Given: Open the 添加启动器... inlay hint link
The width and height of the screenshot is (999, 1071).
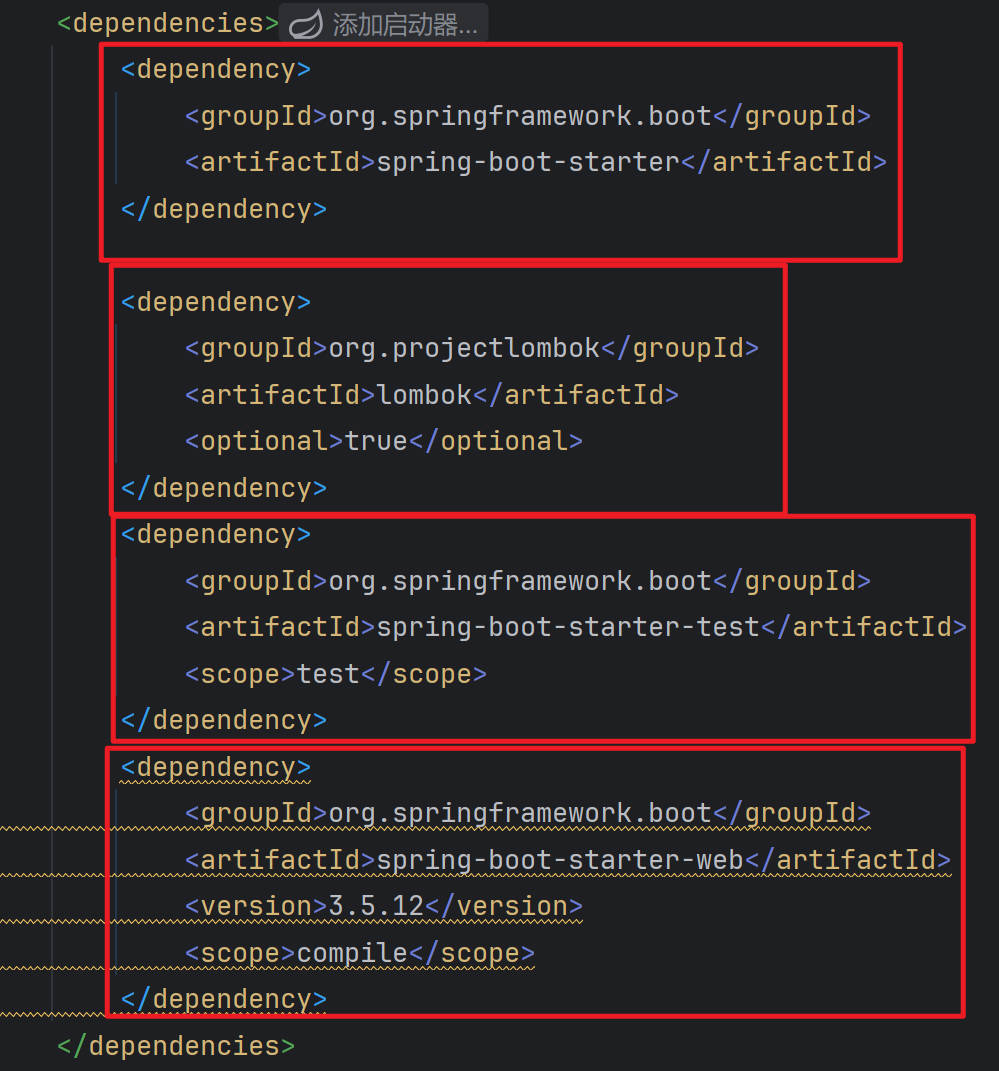Looking at the screenshot, I should pyautogui.click(x=404, y=25).
